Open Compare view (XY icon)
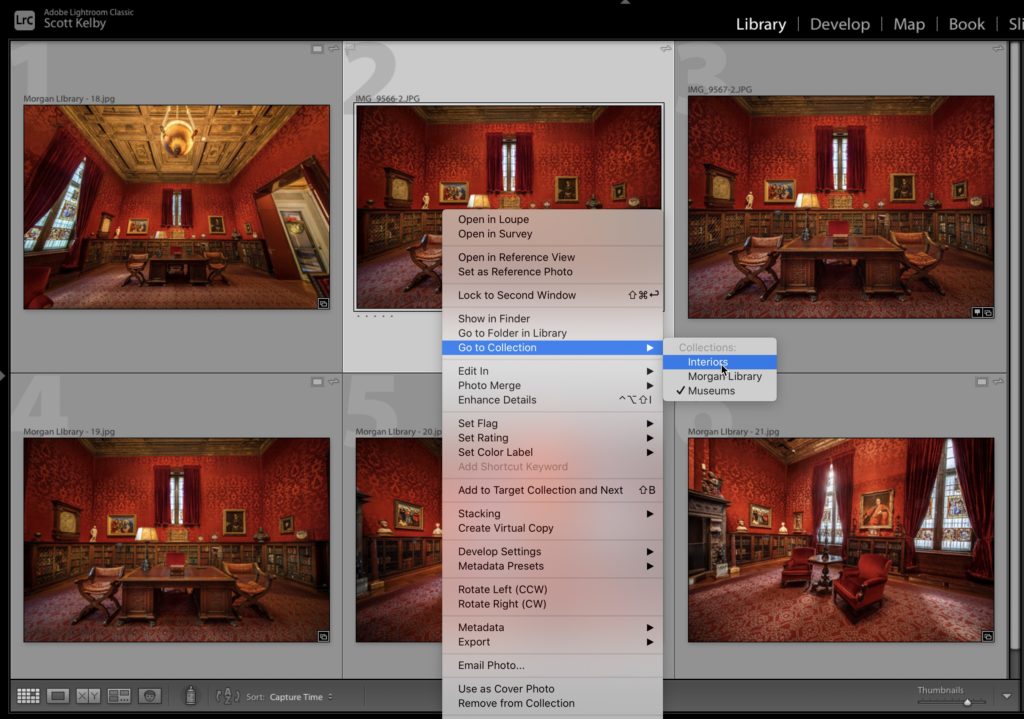Screen dimensions: 1024x719 (x=88, y=696)
